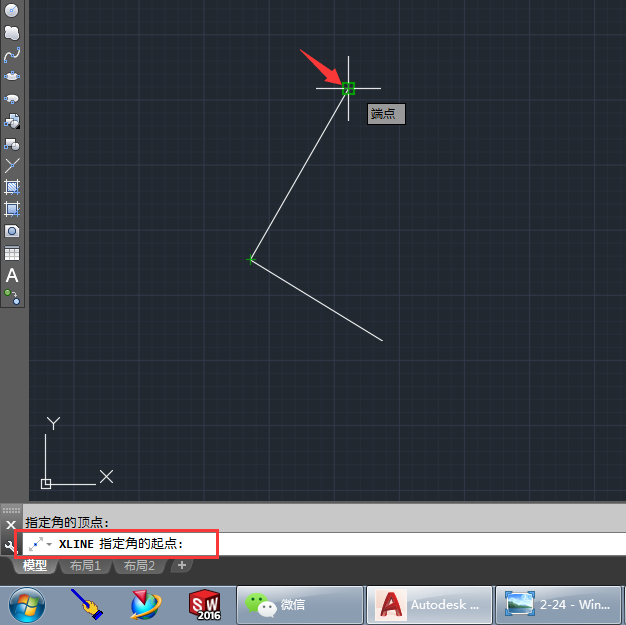Open the Create Block tool

coord(12,144)
